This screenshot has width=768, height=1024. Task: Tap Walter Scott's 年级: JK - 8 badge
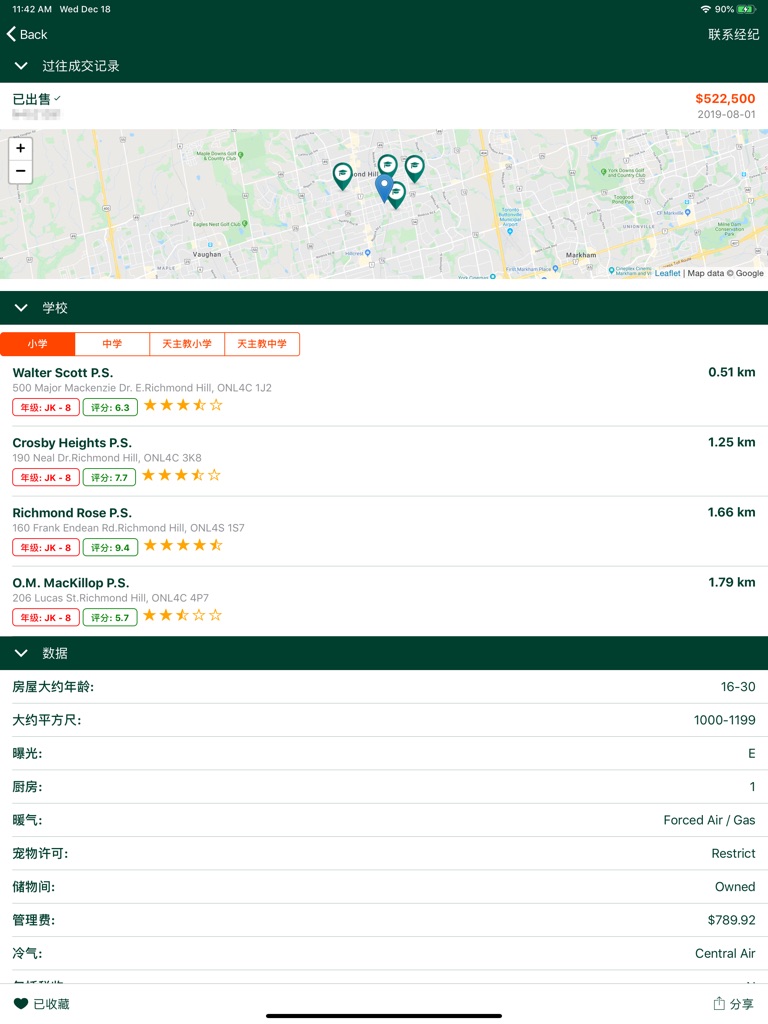[46, 408]
